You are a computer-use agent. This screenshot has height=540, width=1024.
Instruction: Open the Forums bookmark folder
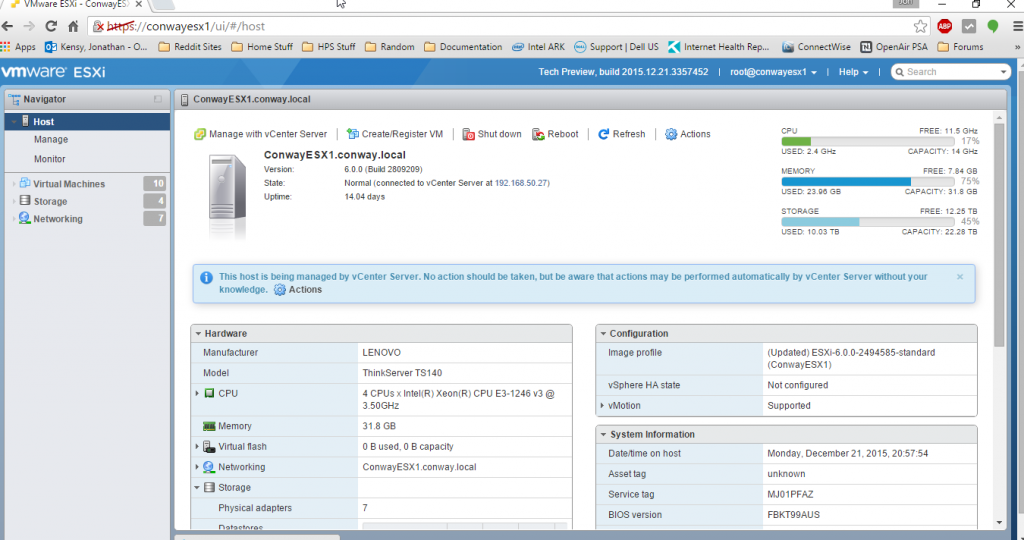(x=961, y=47)
